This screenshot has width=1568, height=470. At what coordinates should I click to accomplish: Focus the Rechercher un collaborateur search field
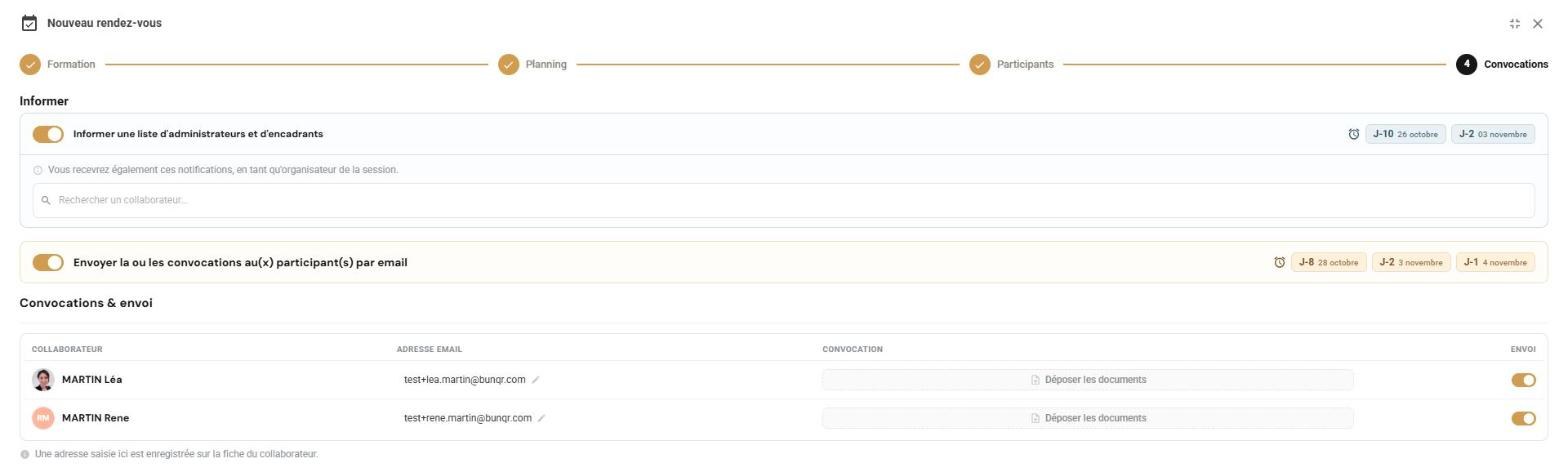(x=784, y=200)
